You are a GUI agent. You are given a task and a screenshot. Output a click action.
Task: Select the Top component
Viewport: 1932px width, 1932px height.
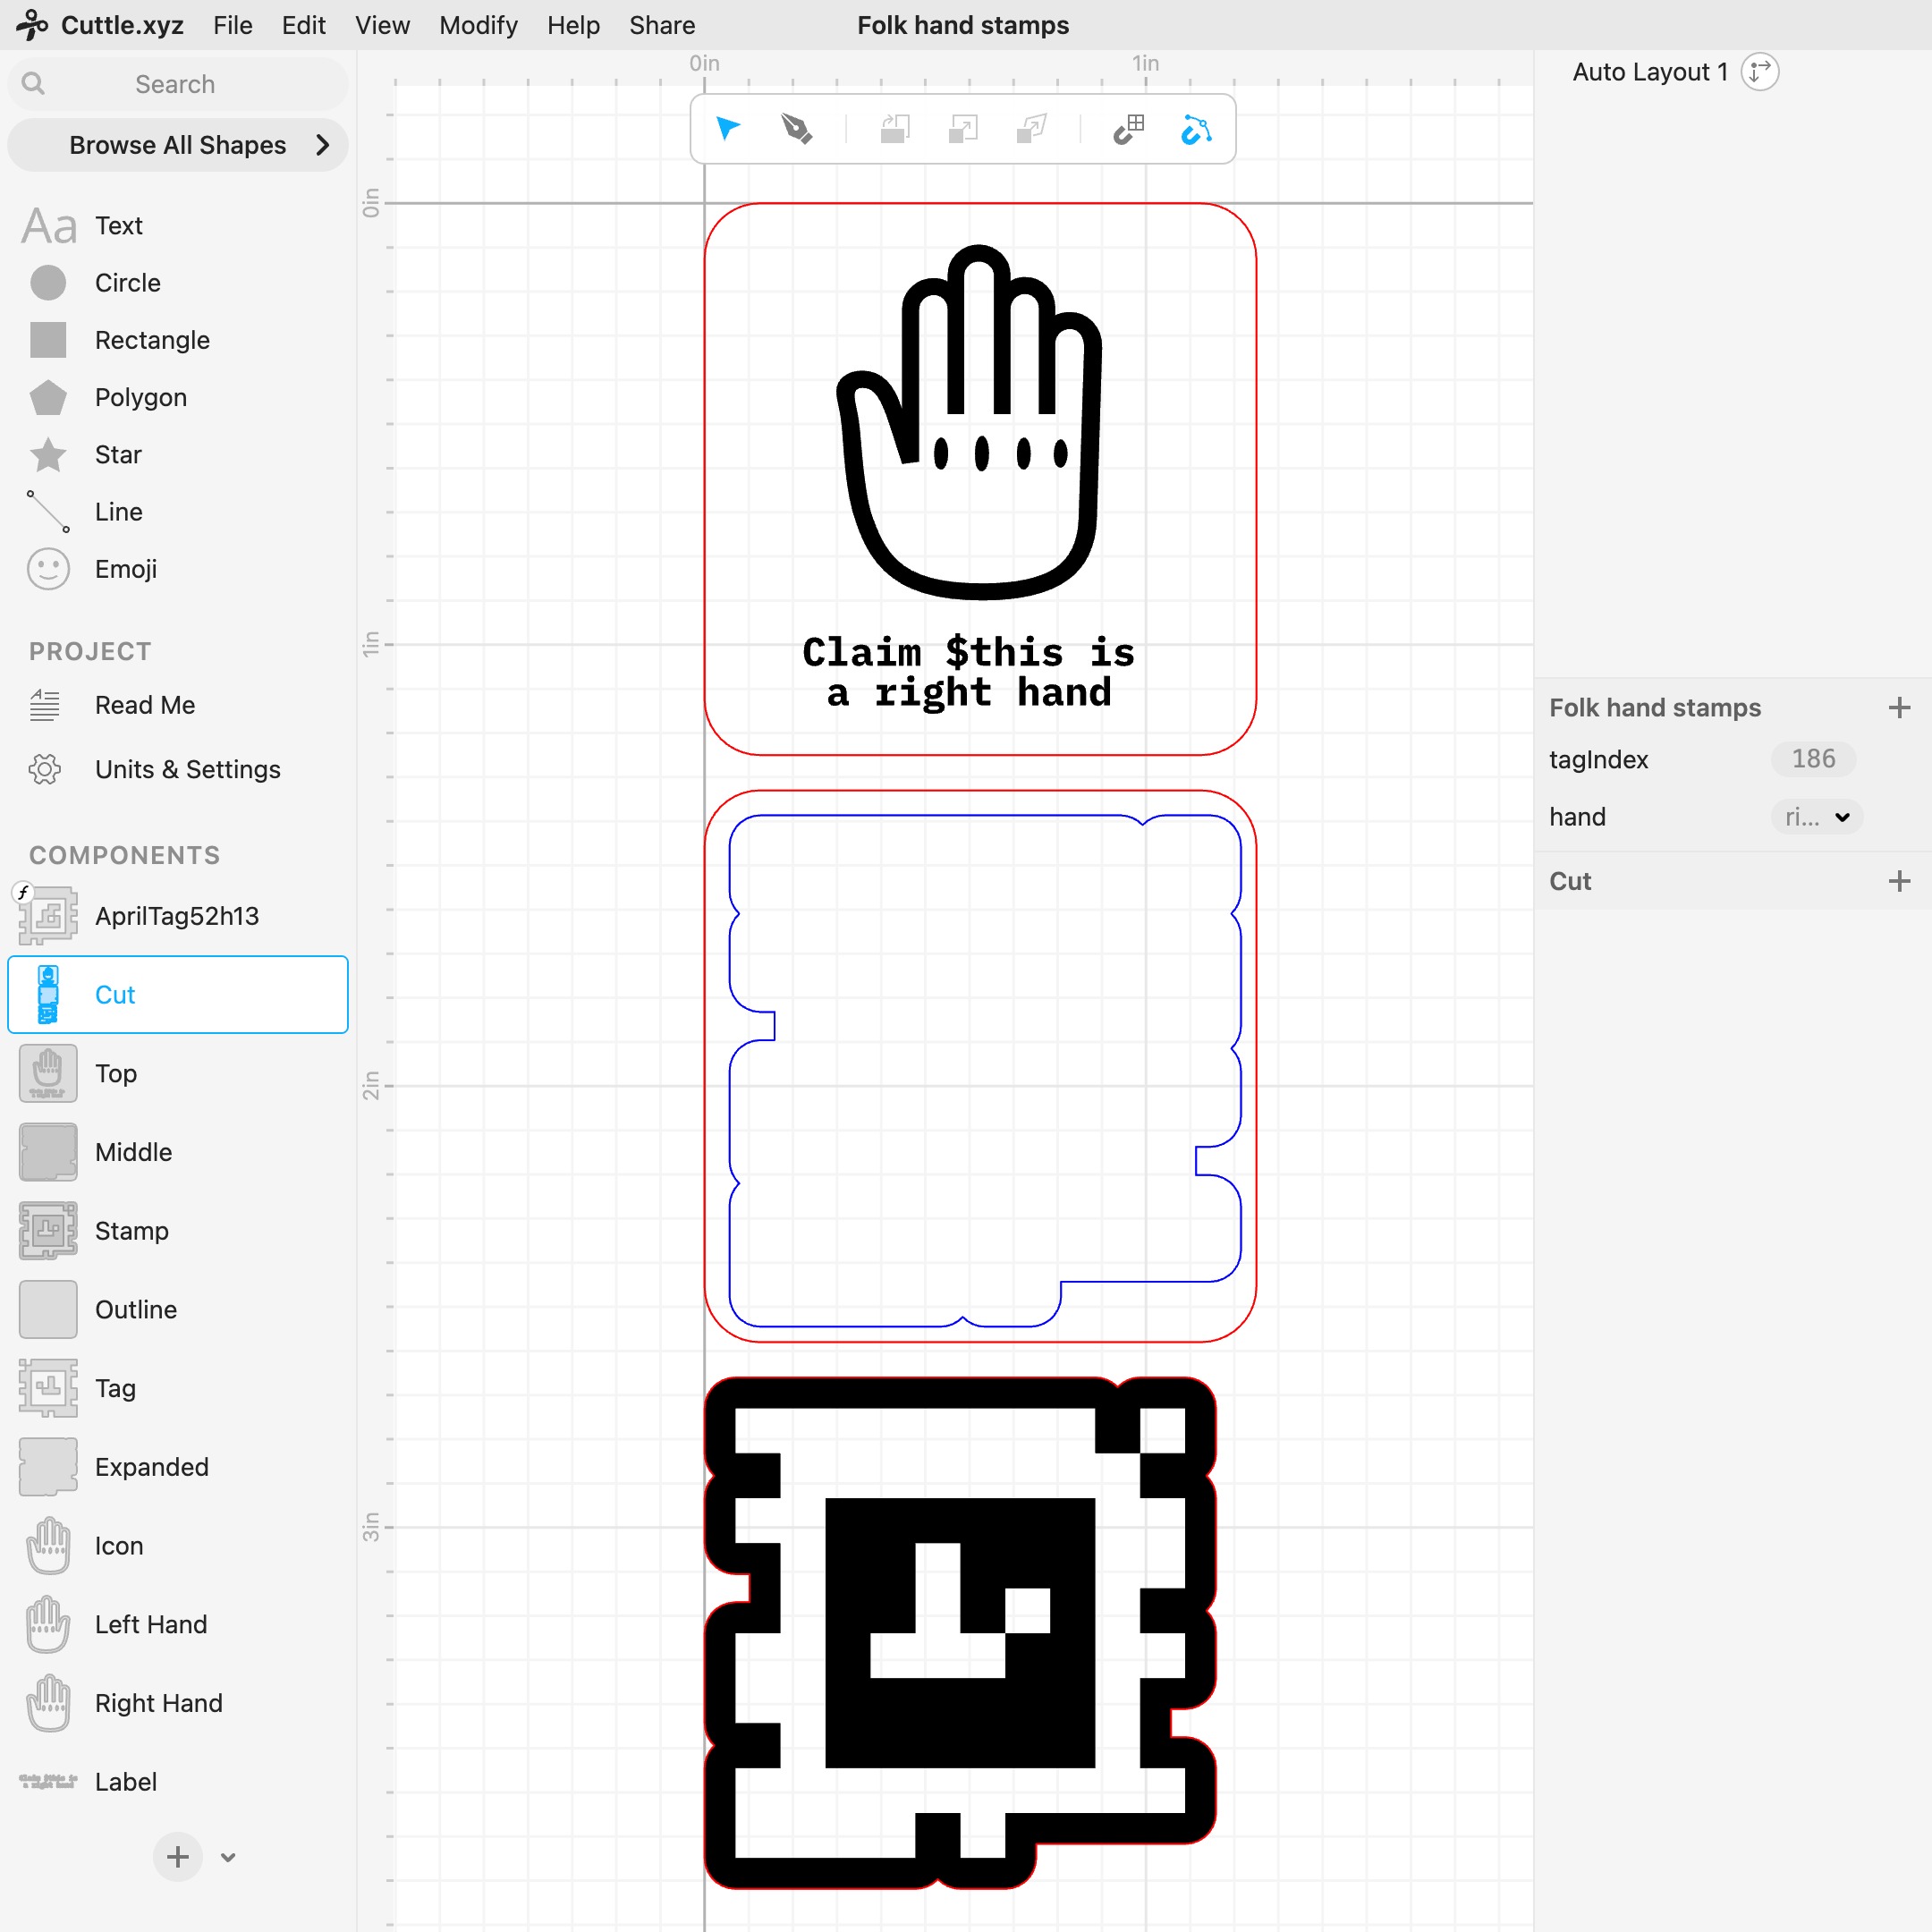coord(178,1073)
